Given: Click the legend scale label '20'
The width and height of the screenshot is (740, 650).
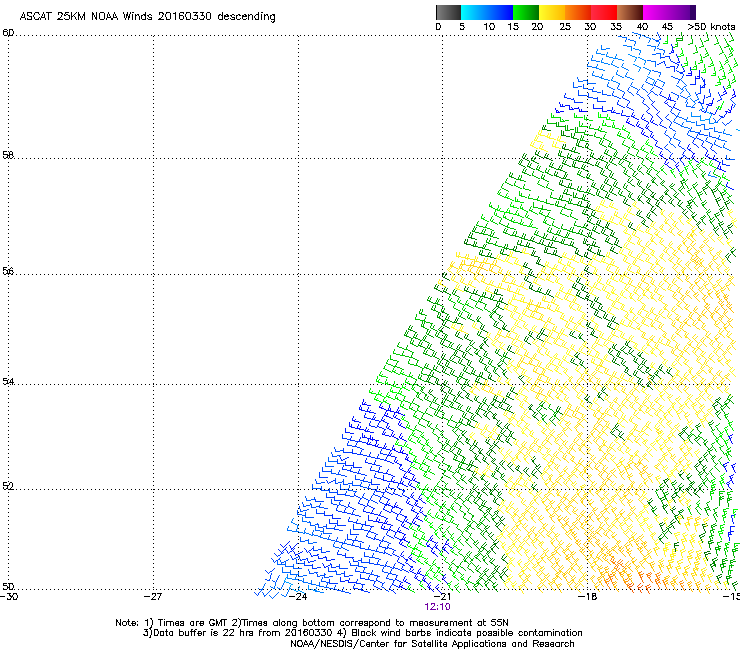Looking at the screenshot, I should (x=537, y=27).
